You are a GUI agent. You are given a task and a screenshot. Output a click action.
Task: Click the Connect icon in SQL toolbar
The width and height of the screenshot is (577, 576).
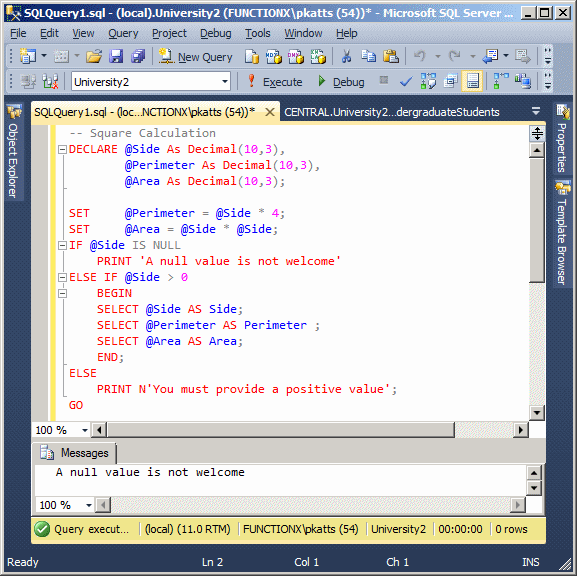pos(28,81)
